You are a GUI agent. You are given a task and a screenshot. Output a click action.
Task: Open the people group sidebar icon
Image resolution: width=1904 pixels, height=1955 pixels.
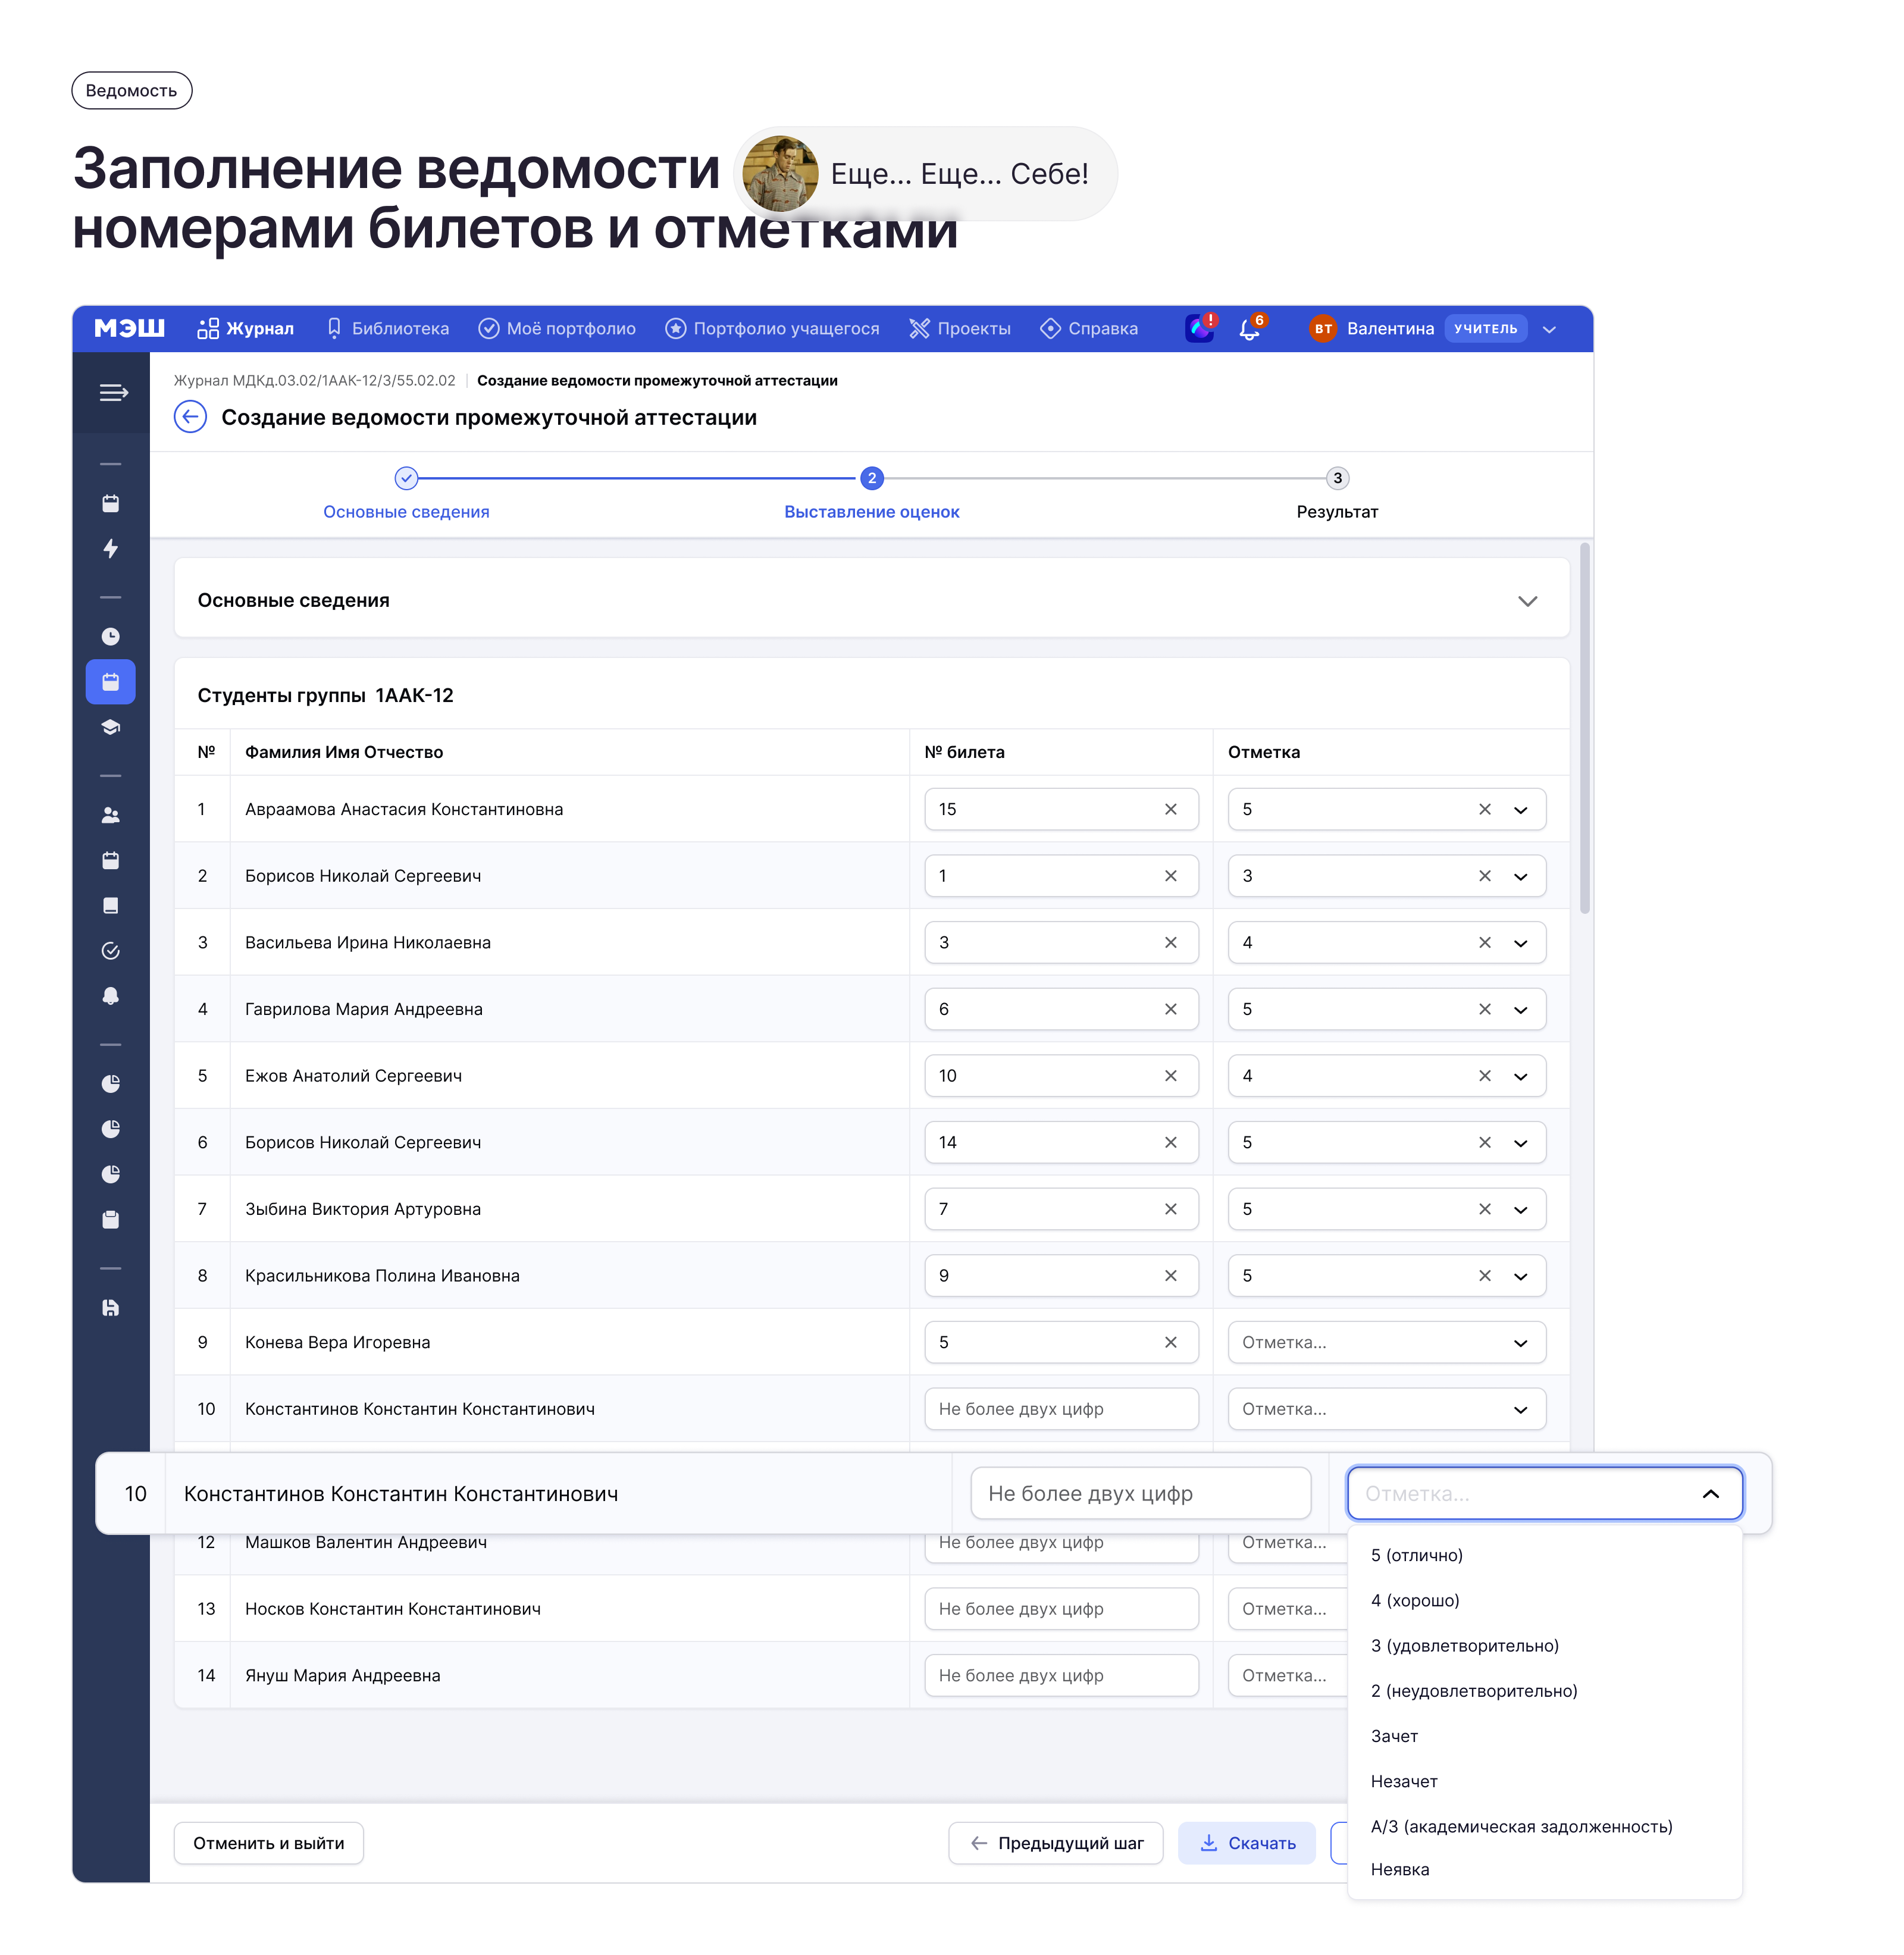(111, 816)
